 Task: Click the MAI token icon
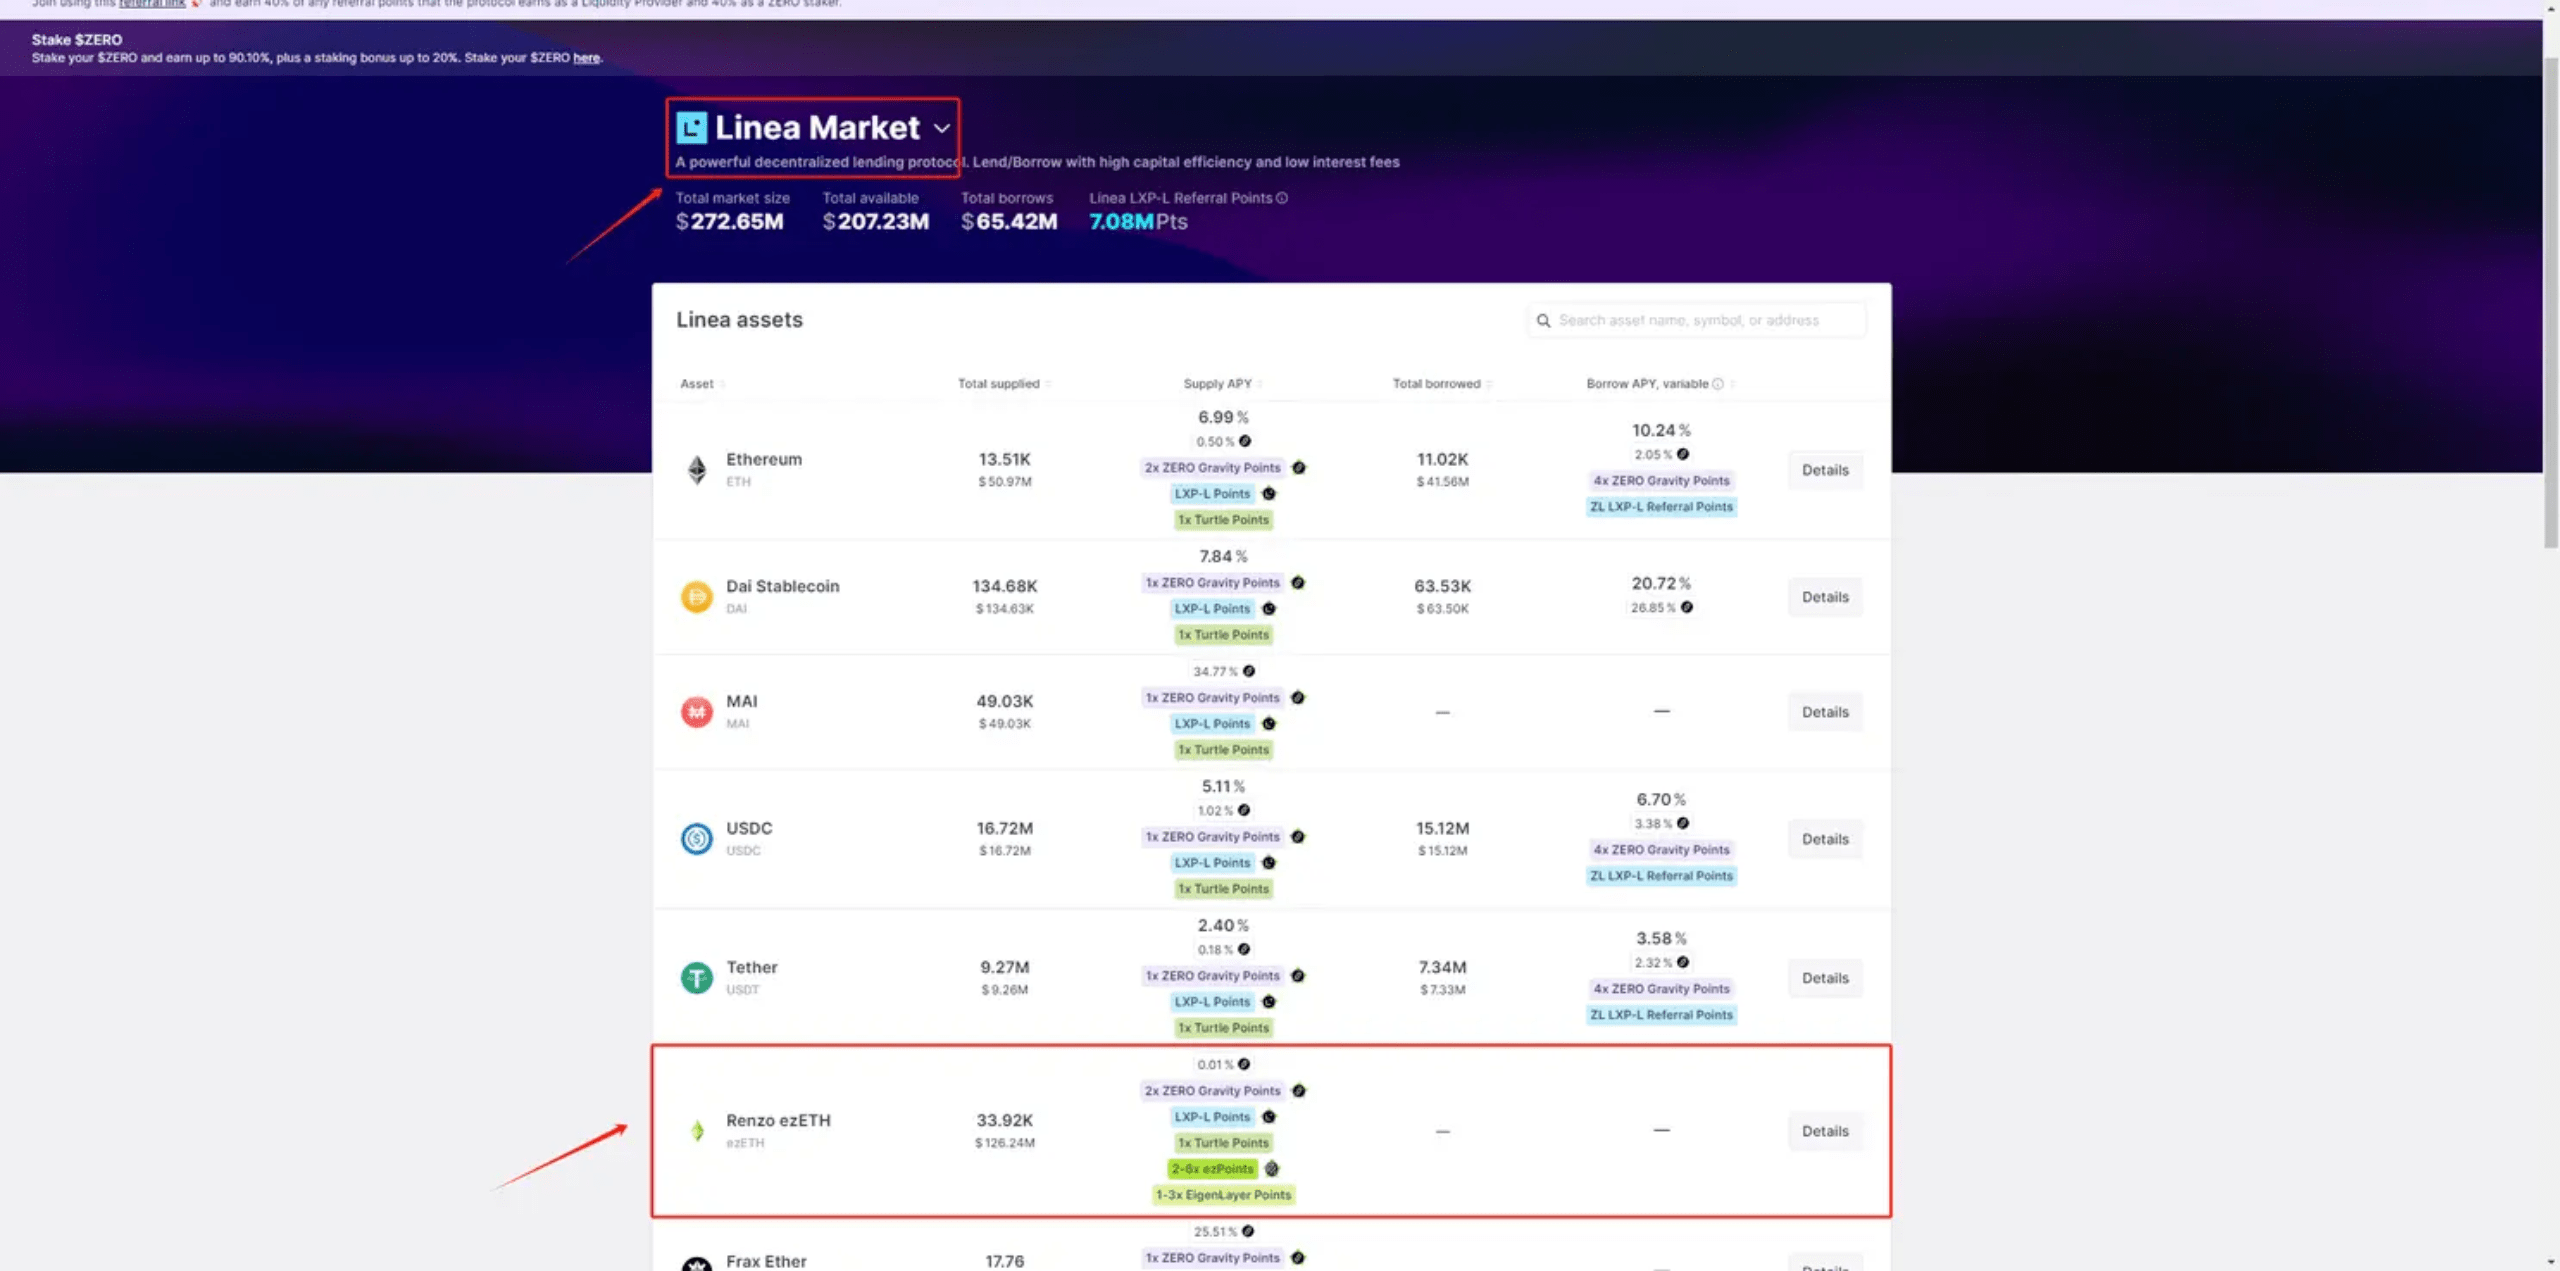pos(697,712)
